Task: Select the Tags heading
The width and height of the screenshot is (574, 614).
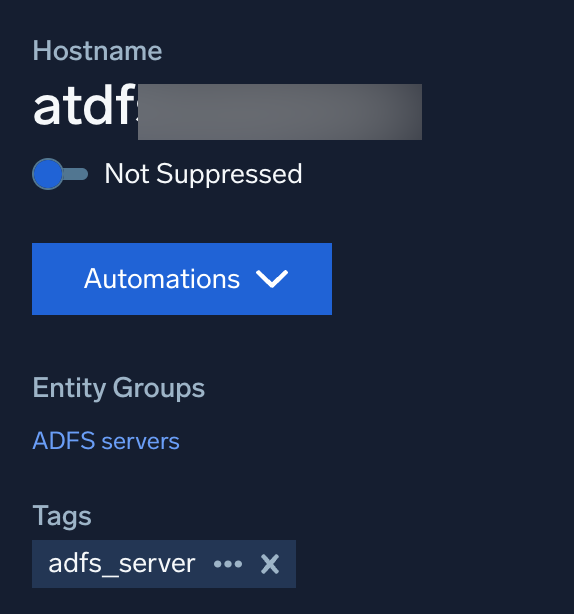Action: pyautogui.click(x=62, y=515)
